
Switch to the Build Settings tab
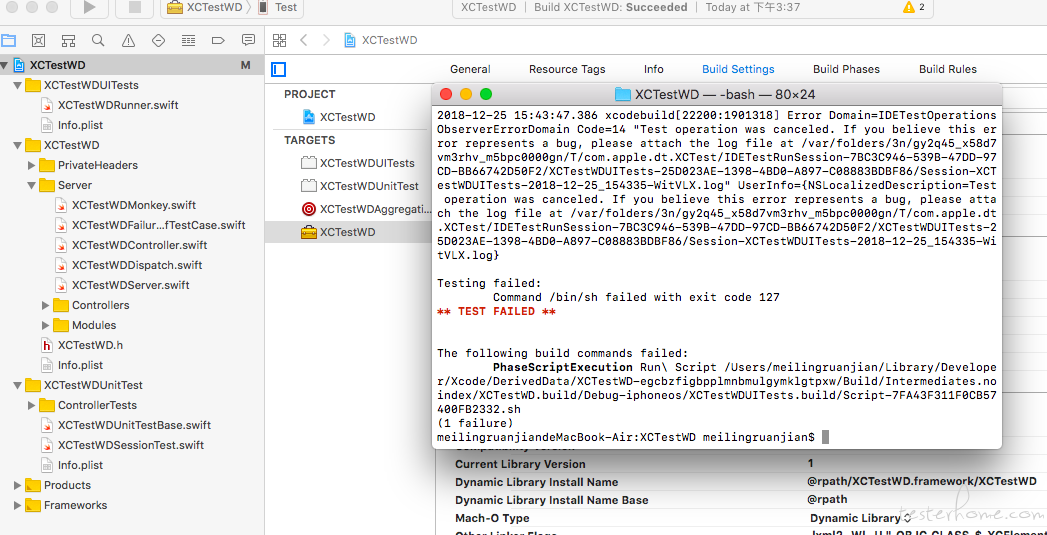[738, 69]
